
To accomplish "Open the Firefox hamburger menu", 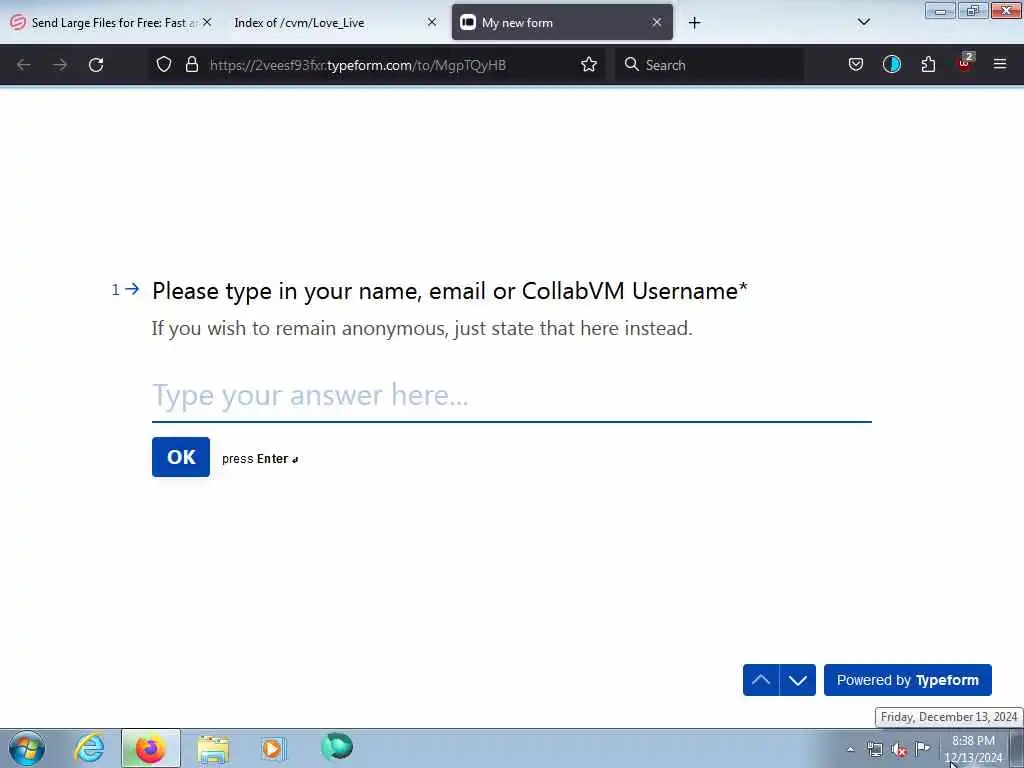I will pyautogui.click(x=1000, y=64).
